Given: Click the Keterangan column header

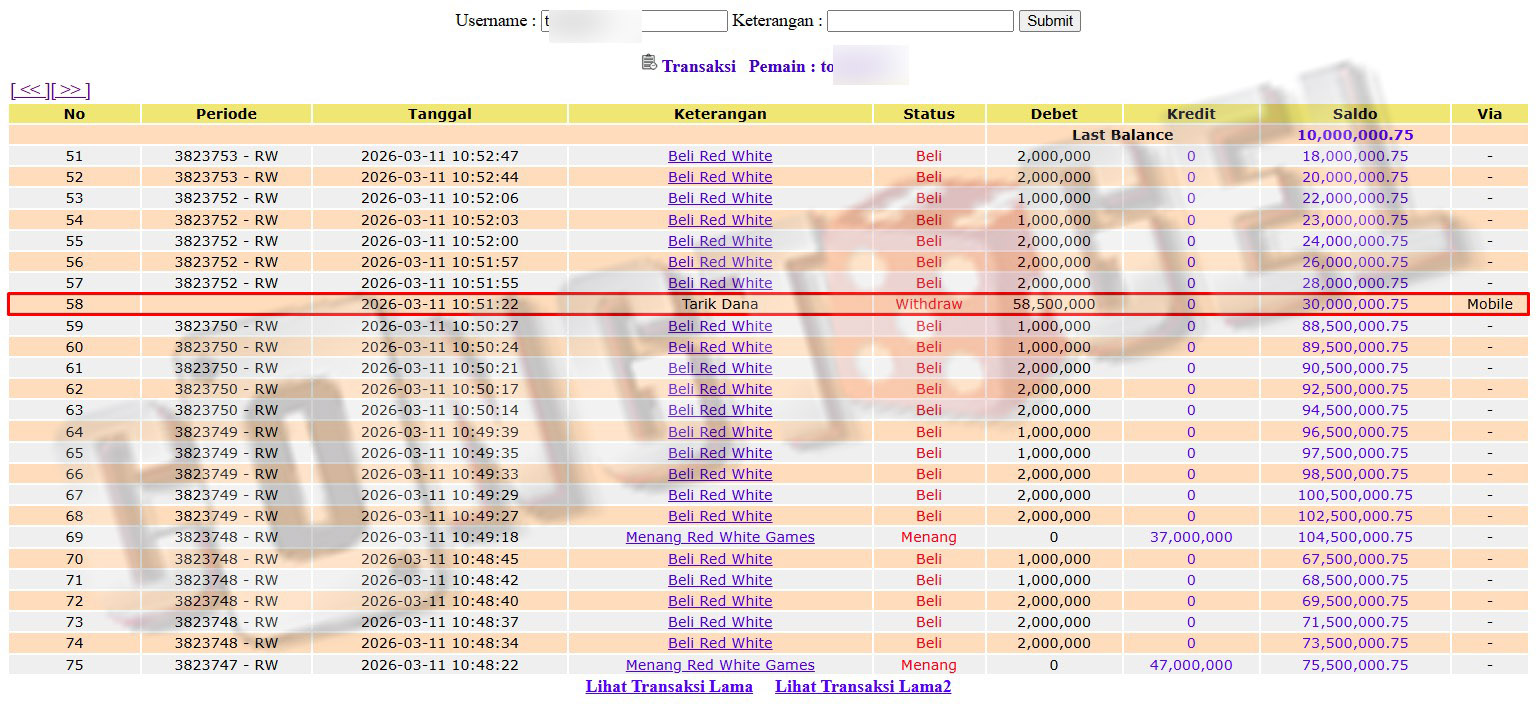Looking at the screenshot, I should [x=720, y=114].
